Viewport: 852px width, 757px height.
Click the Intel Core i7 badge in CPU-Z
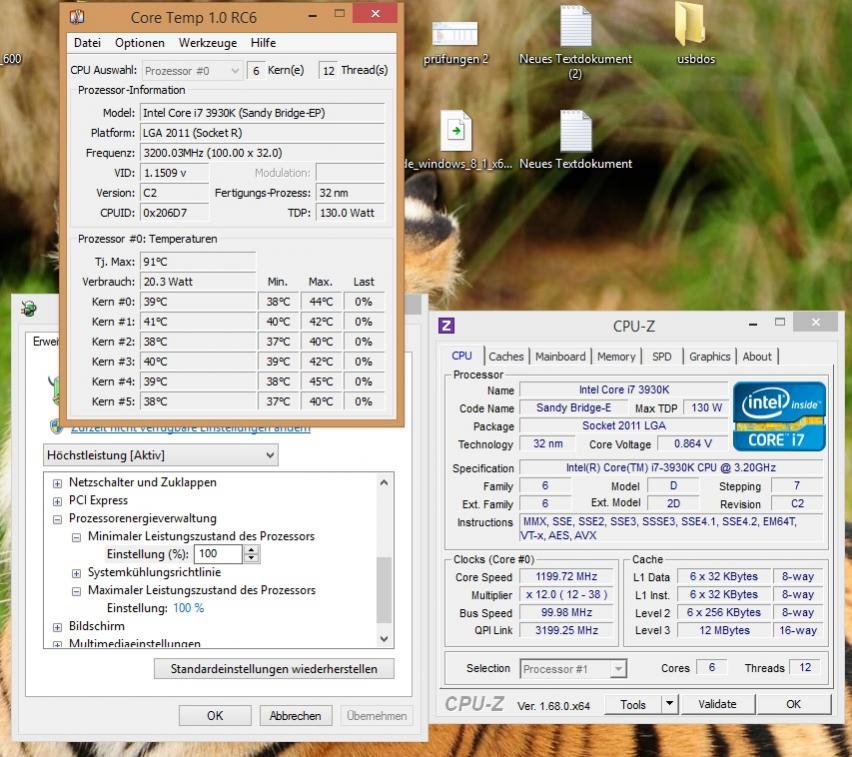(x=779, y=416)
